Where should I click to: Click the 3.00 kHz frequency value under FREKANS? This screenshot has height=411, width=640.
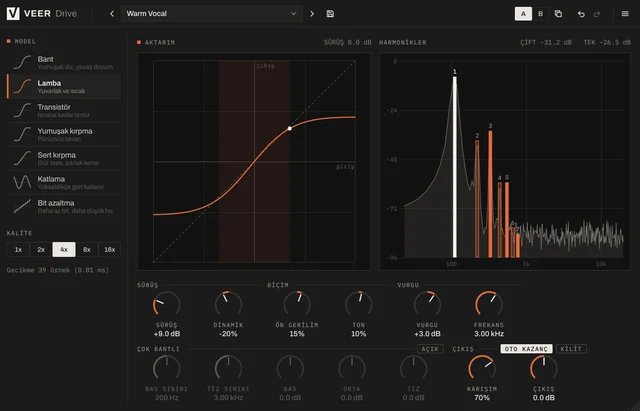(489, 334)
